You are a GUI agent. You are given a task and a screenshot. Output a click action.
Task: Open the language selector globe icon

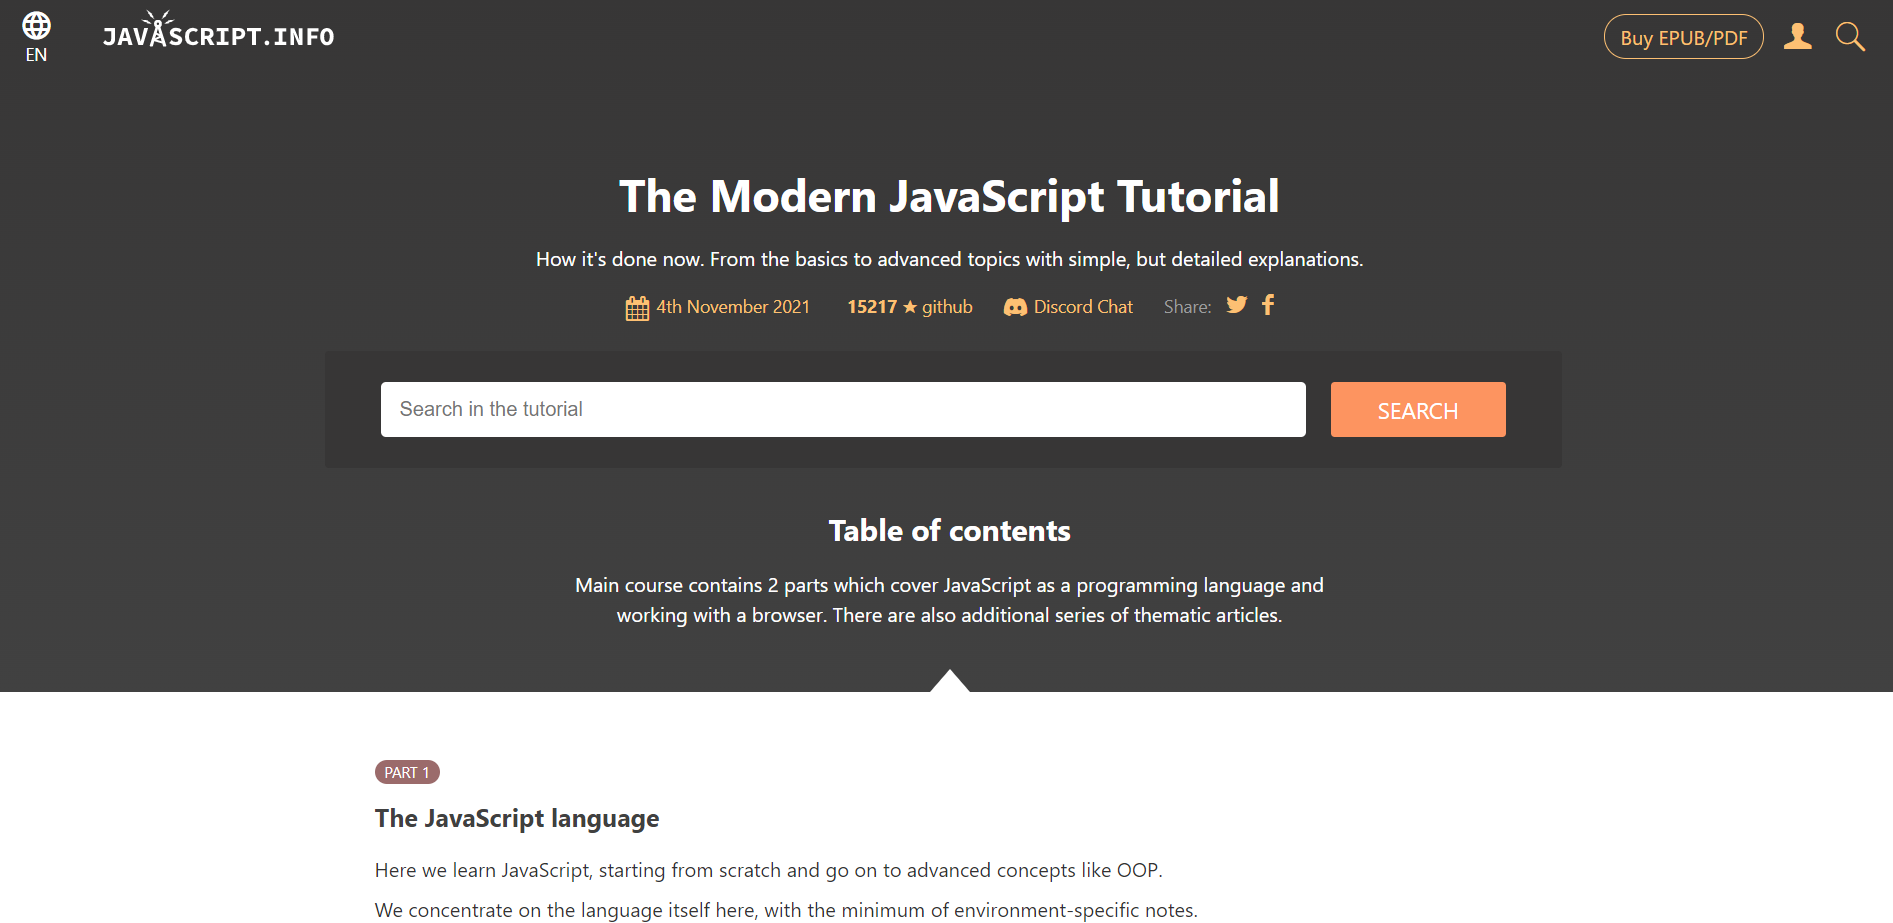tap(36, 25)
